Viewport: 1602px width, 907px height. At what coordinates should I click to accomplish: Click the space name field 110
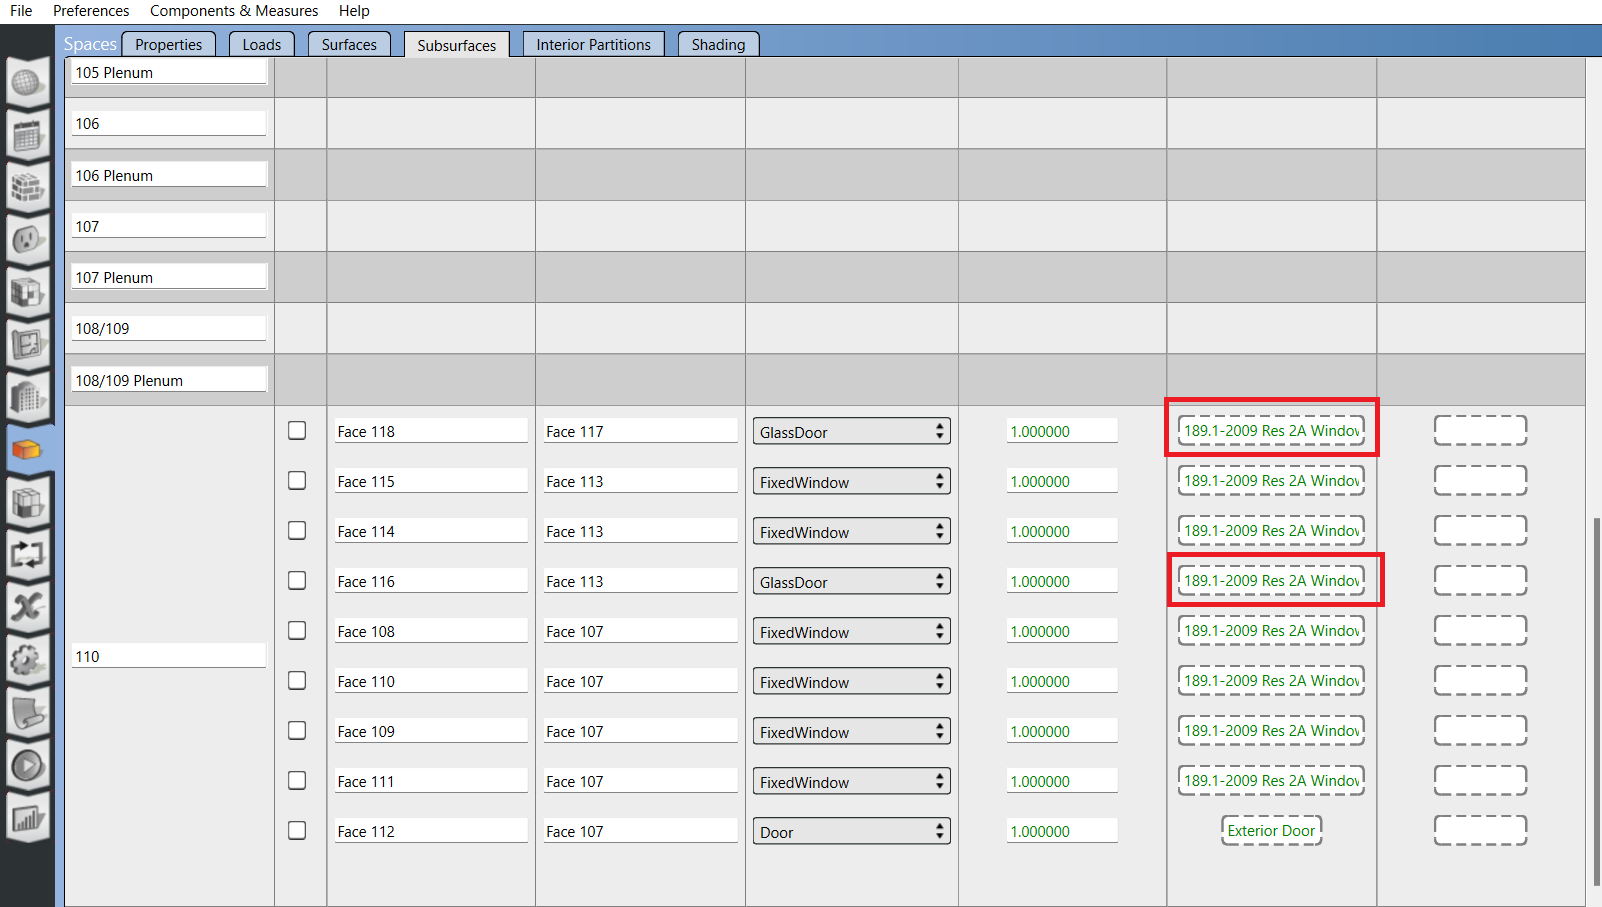click(169, 656)
